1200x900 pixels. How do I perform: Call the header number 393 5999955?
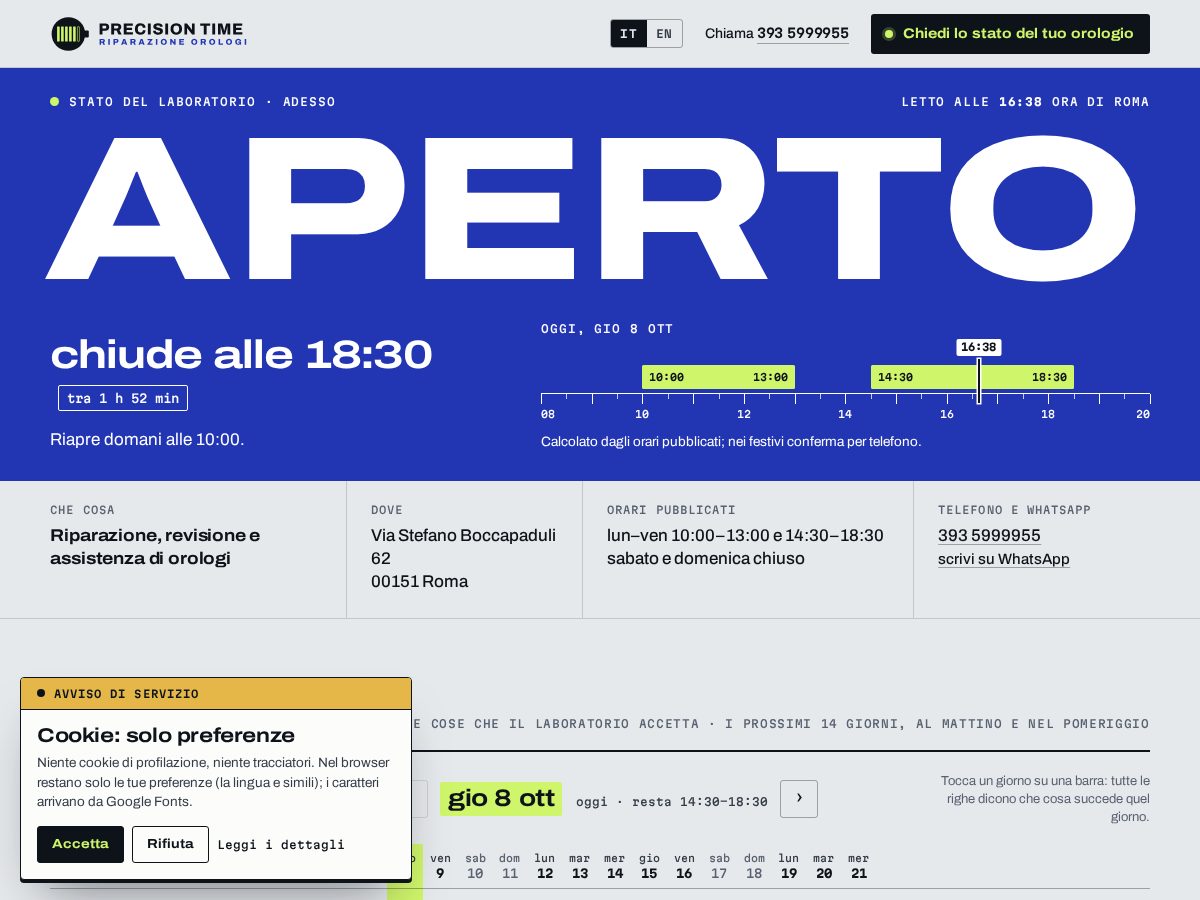[803, 34]
